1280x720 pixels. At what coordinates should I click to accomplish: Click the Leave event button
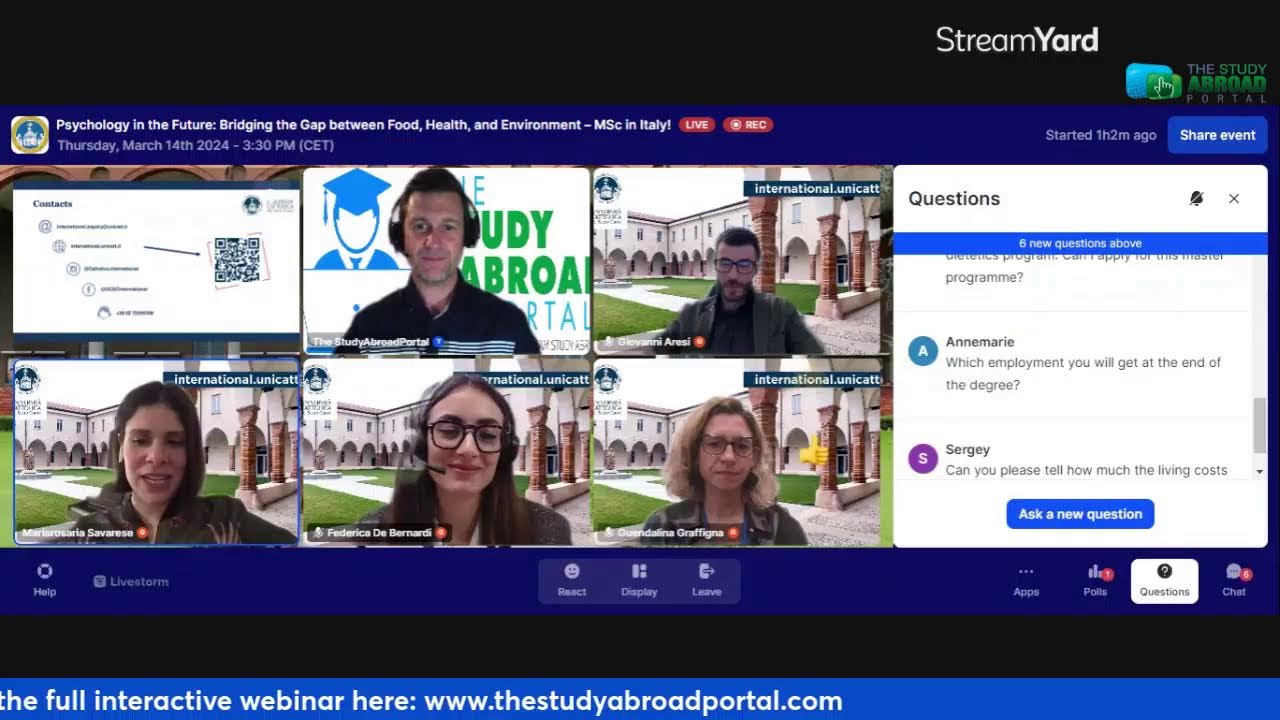pos(706,580)
